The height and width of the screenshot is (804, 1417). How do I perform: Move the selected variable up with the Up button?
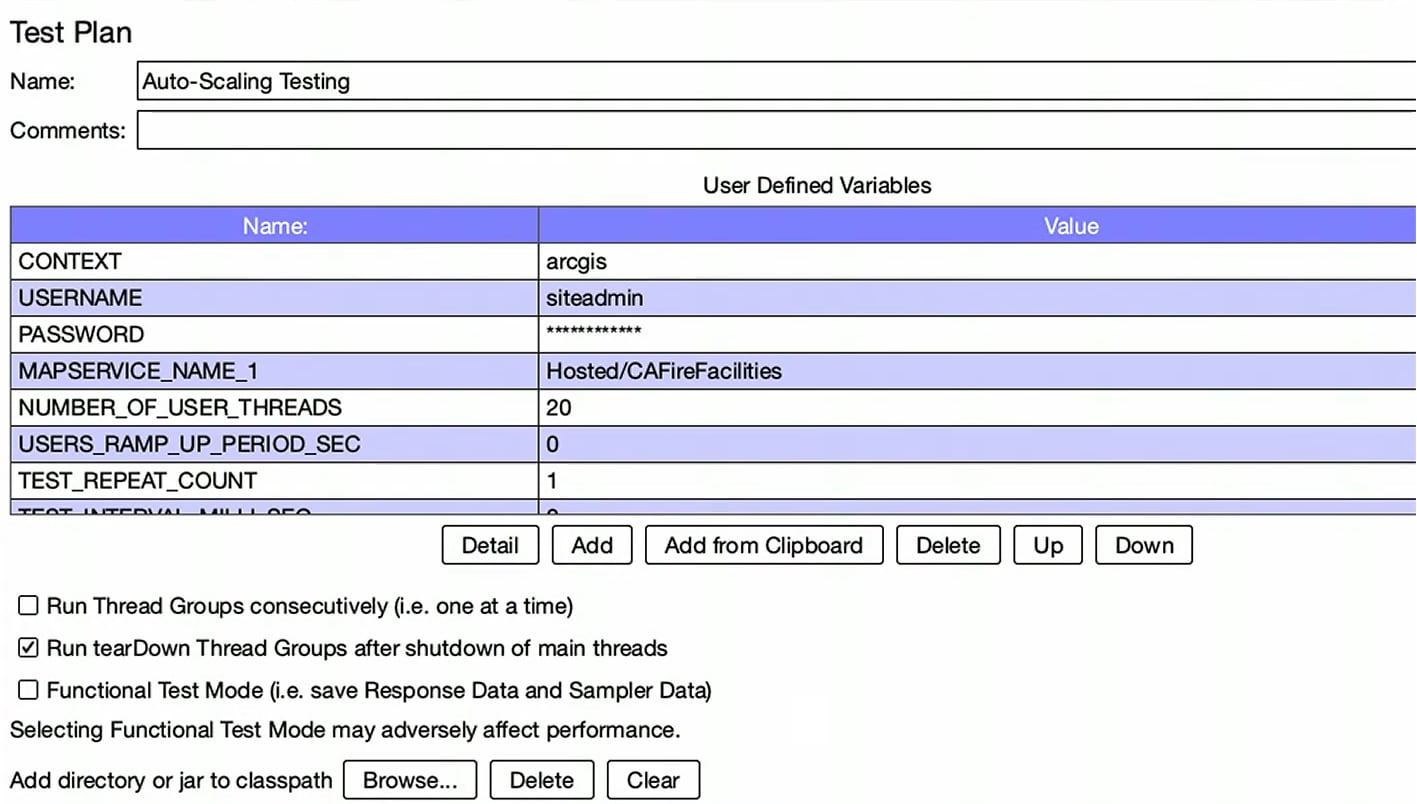[1047, 545]
